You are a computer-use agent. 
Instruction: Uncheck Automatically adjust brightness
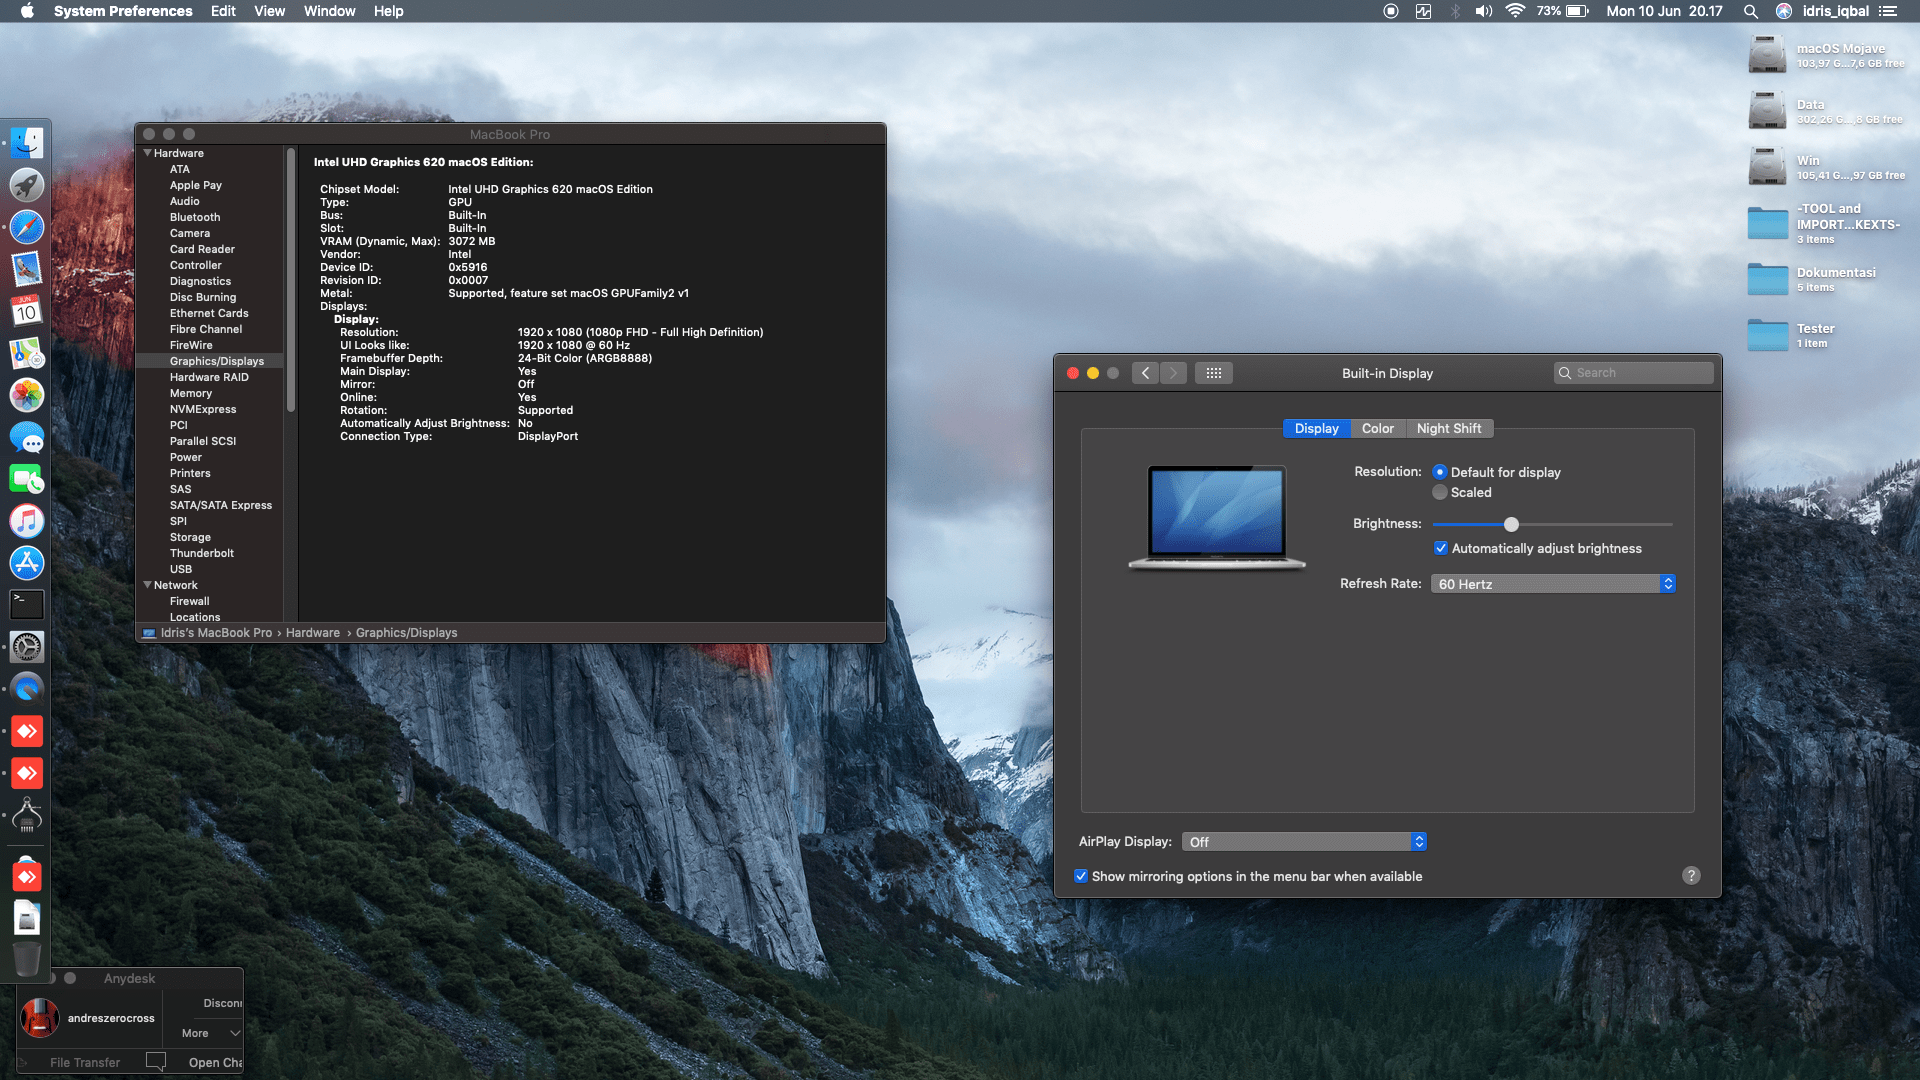(1441, 548)
